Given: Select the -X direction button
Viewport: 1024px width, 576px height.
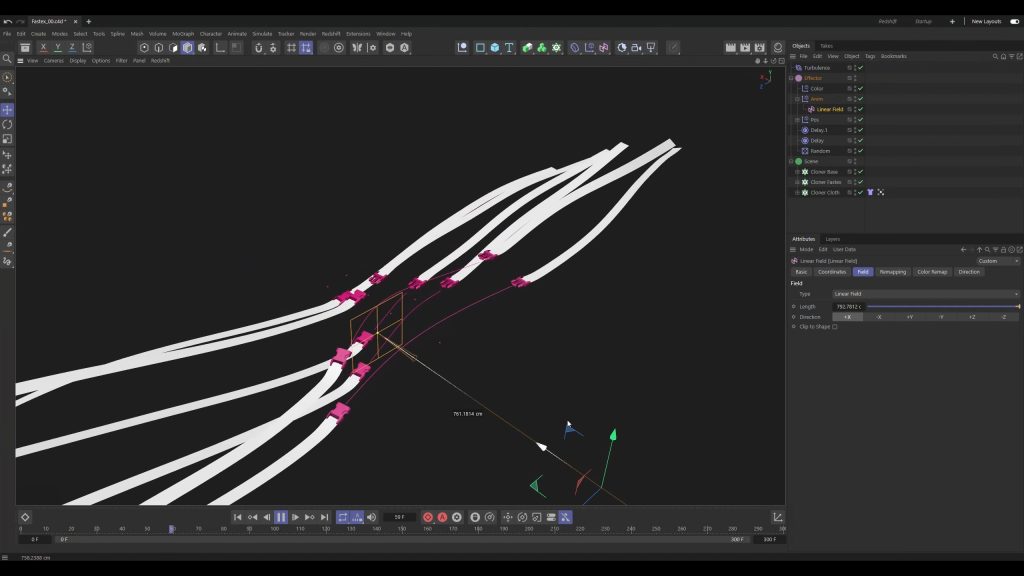Looking at the screenshot, I should point(878,317).
